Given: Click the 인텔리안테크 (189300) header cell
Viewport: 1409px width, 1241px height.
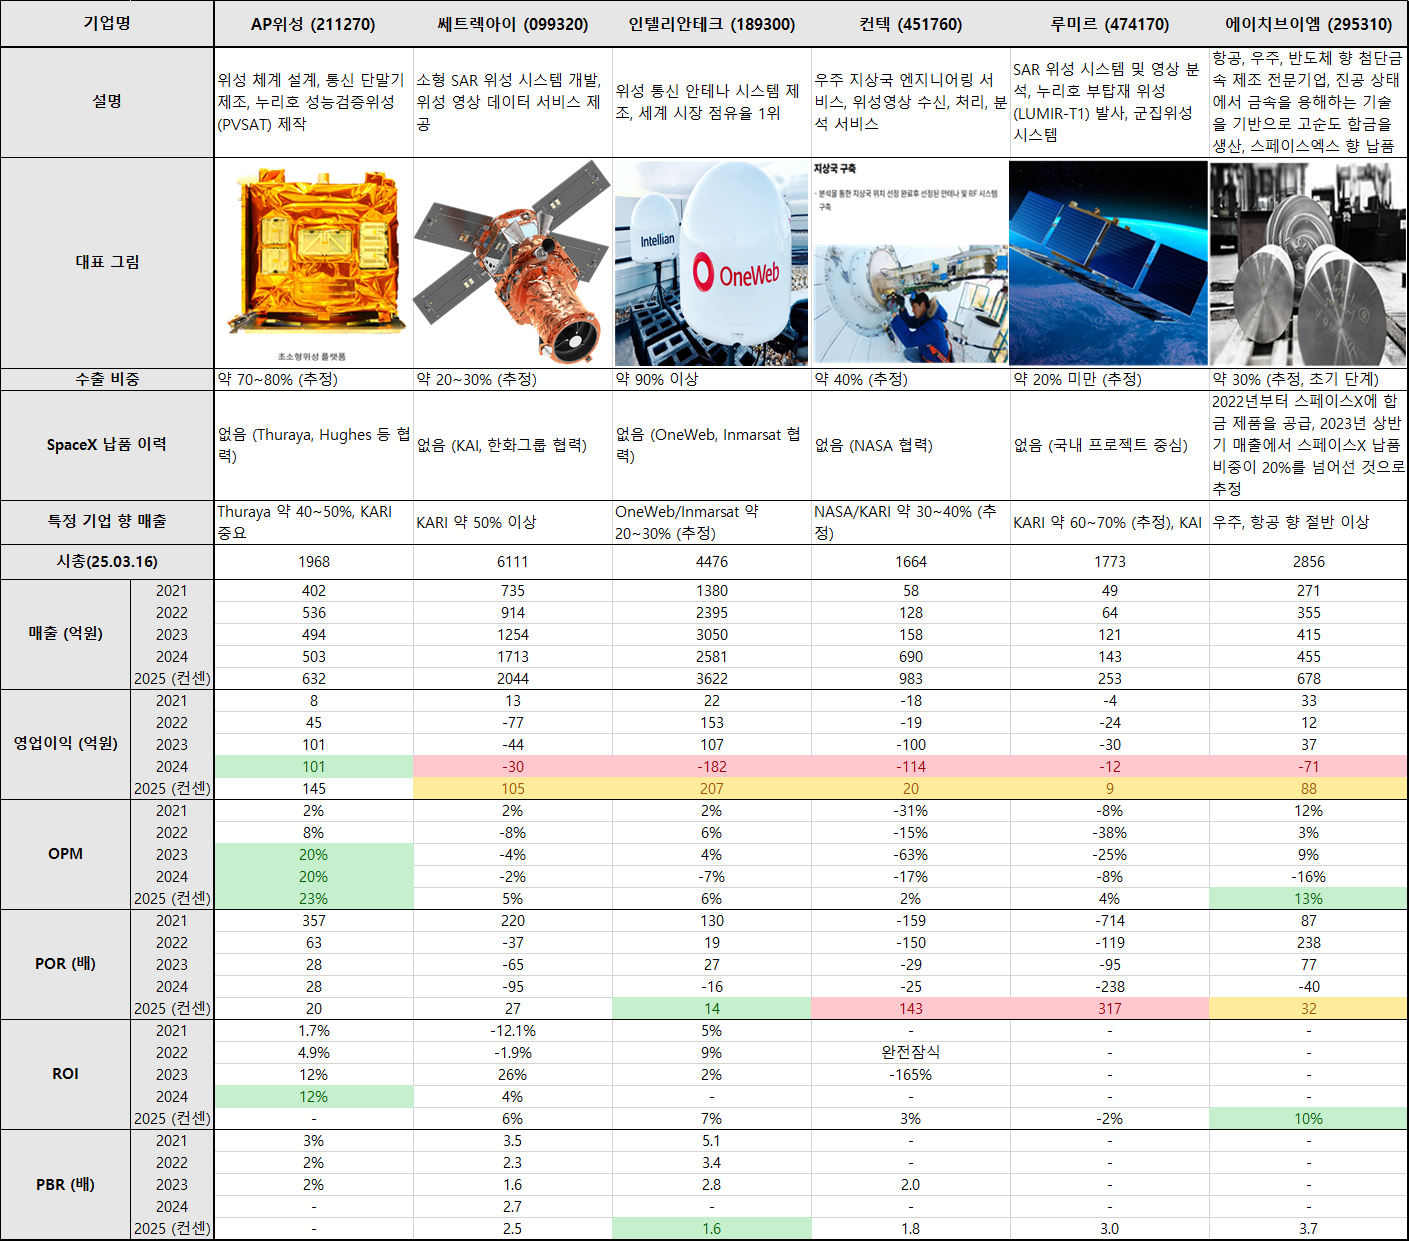Looking at the screenshot, I should (711, 24).
